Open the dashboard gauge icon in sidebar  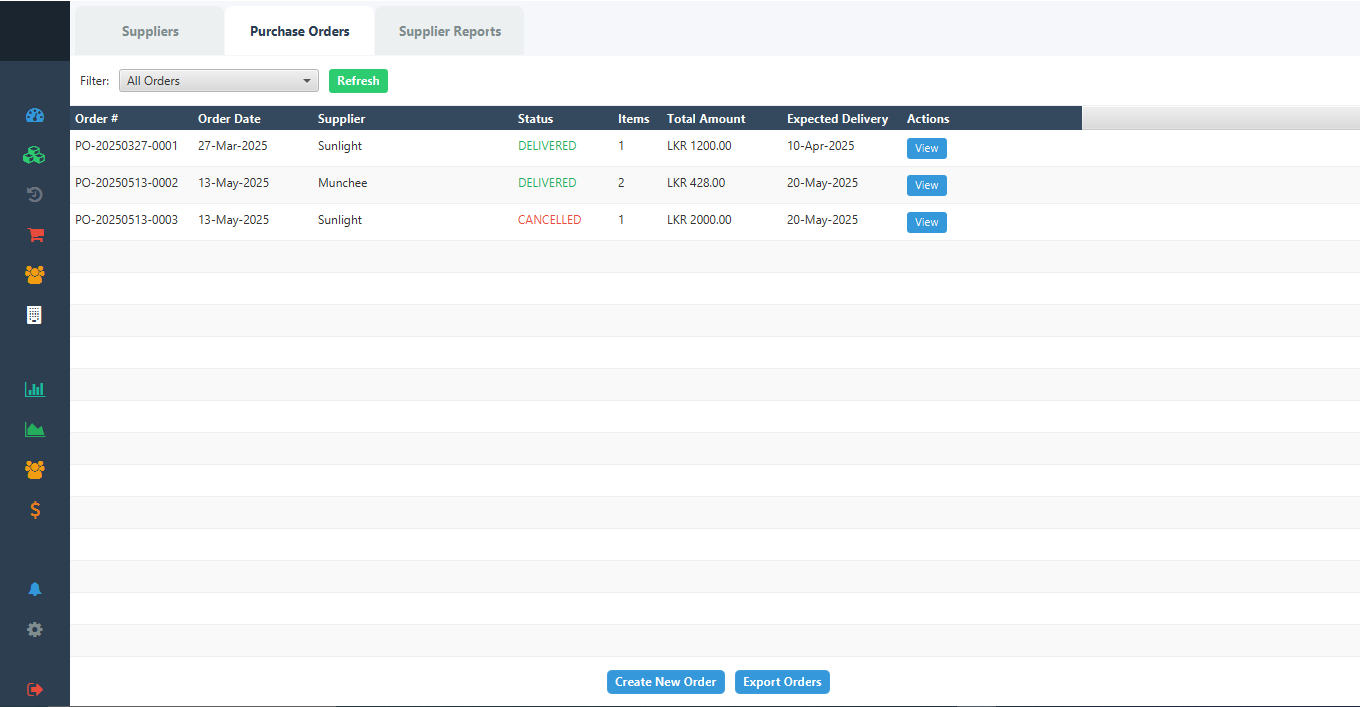click(x=35, y=115)
